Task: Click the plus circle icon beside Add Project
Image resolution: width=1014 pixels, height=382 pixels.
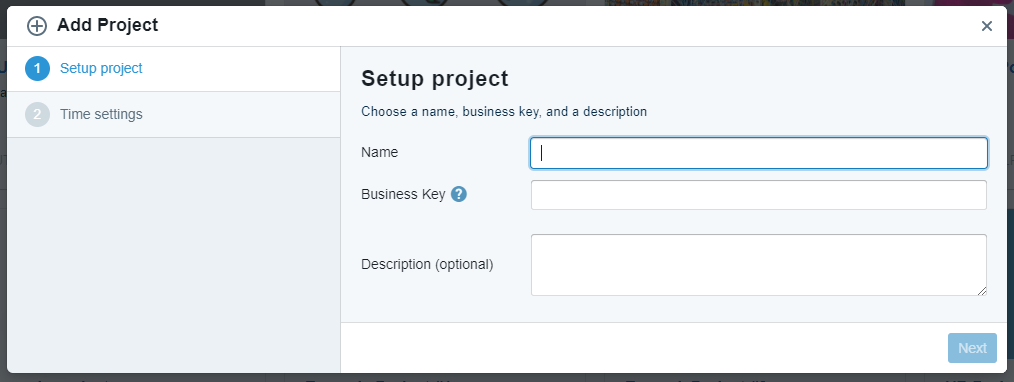Action: (37, 26)
